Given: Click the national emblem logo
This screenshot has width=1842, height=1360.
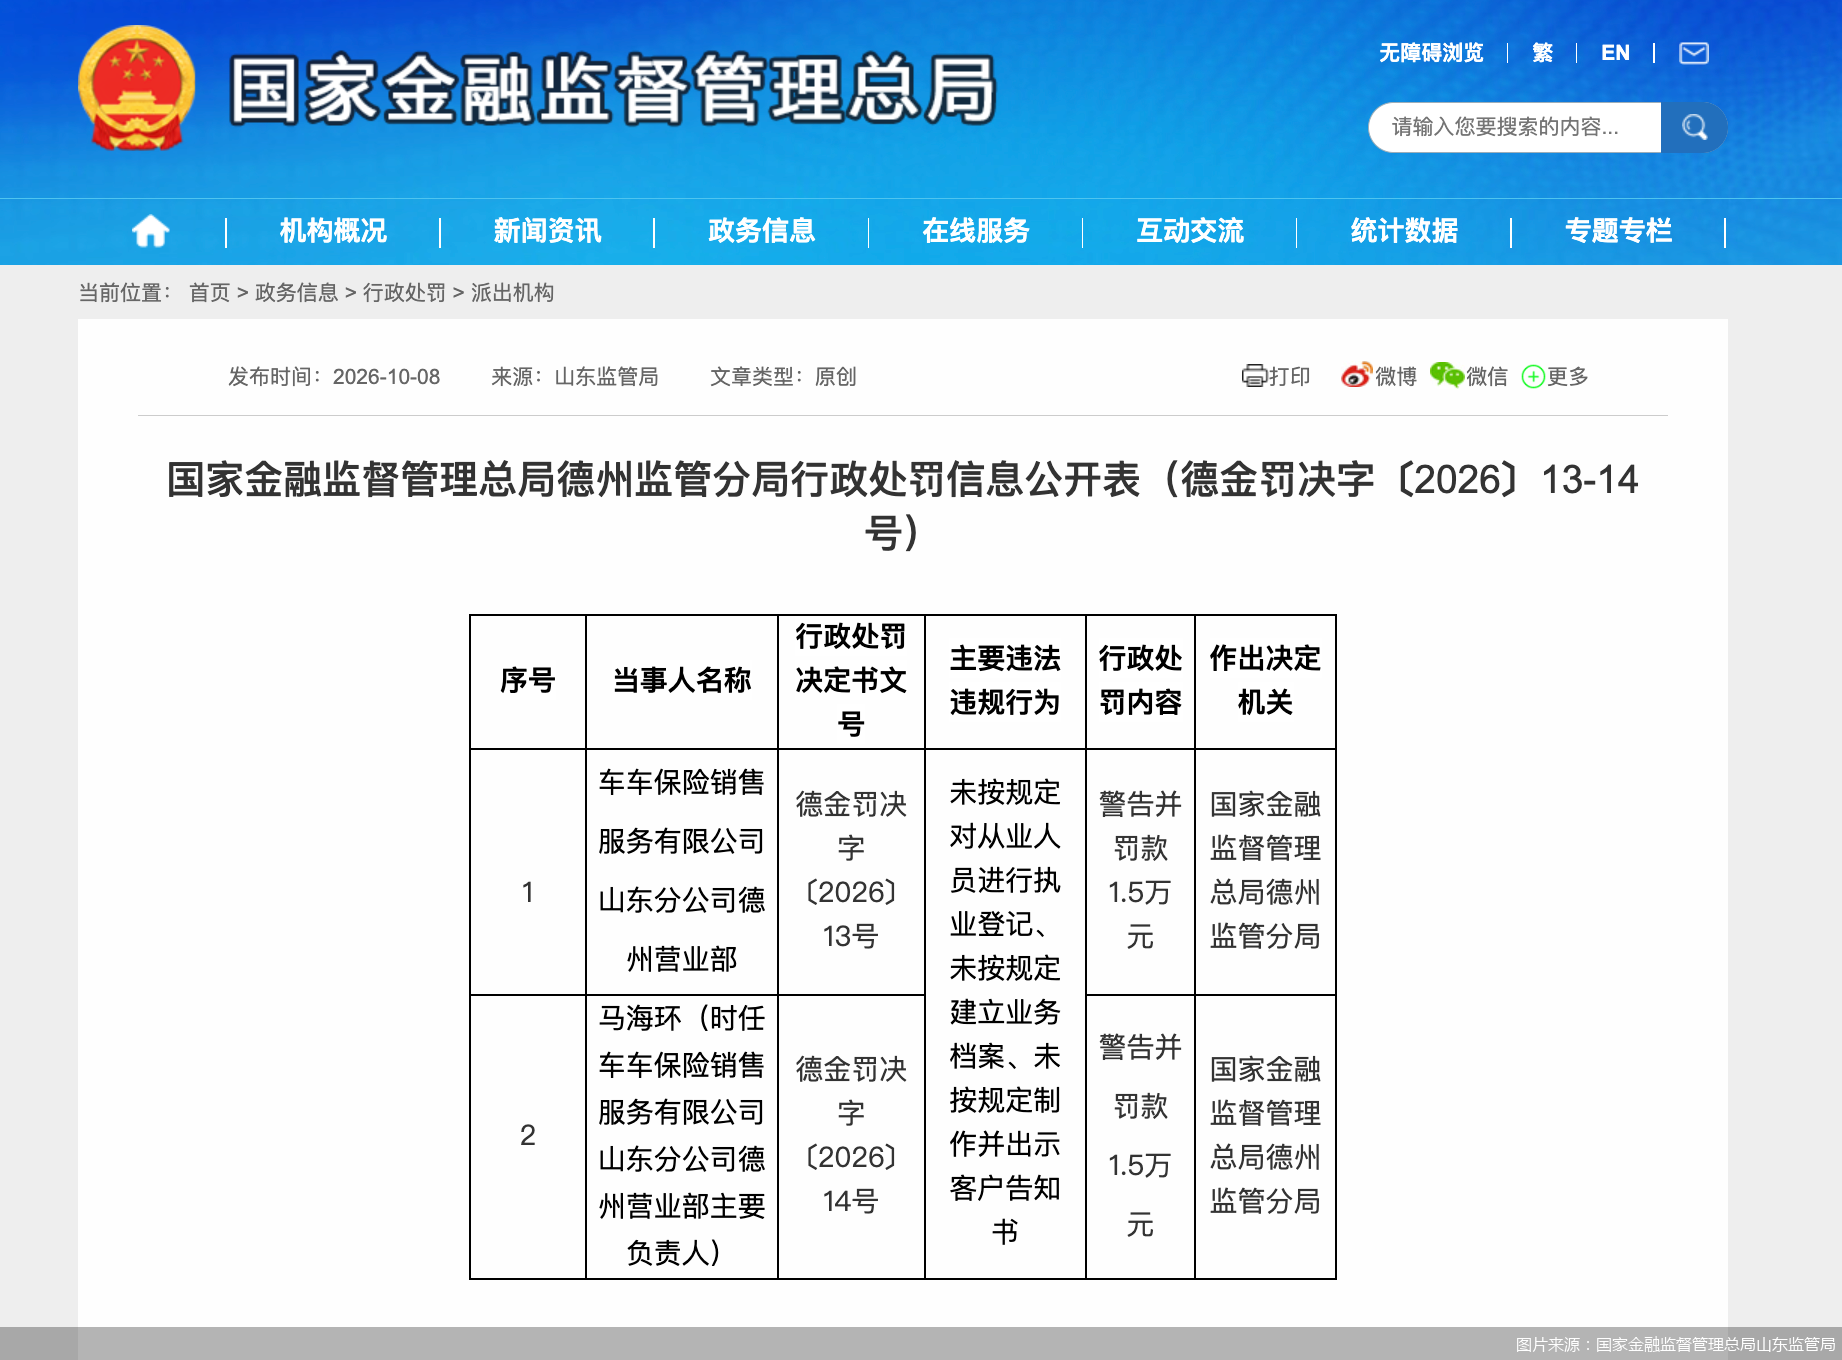Looking at the screenshot, I should click(x=136, y=88).
